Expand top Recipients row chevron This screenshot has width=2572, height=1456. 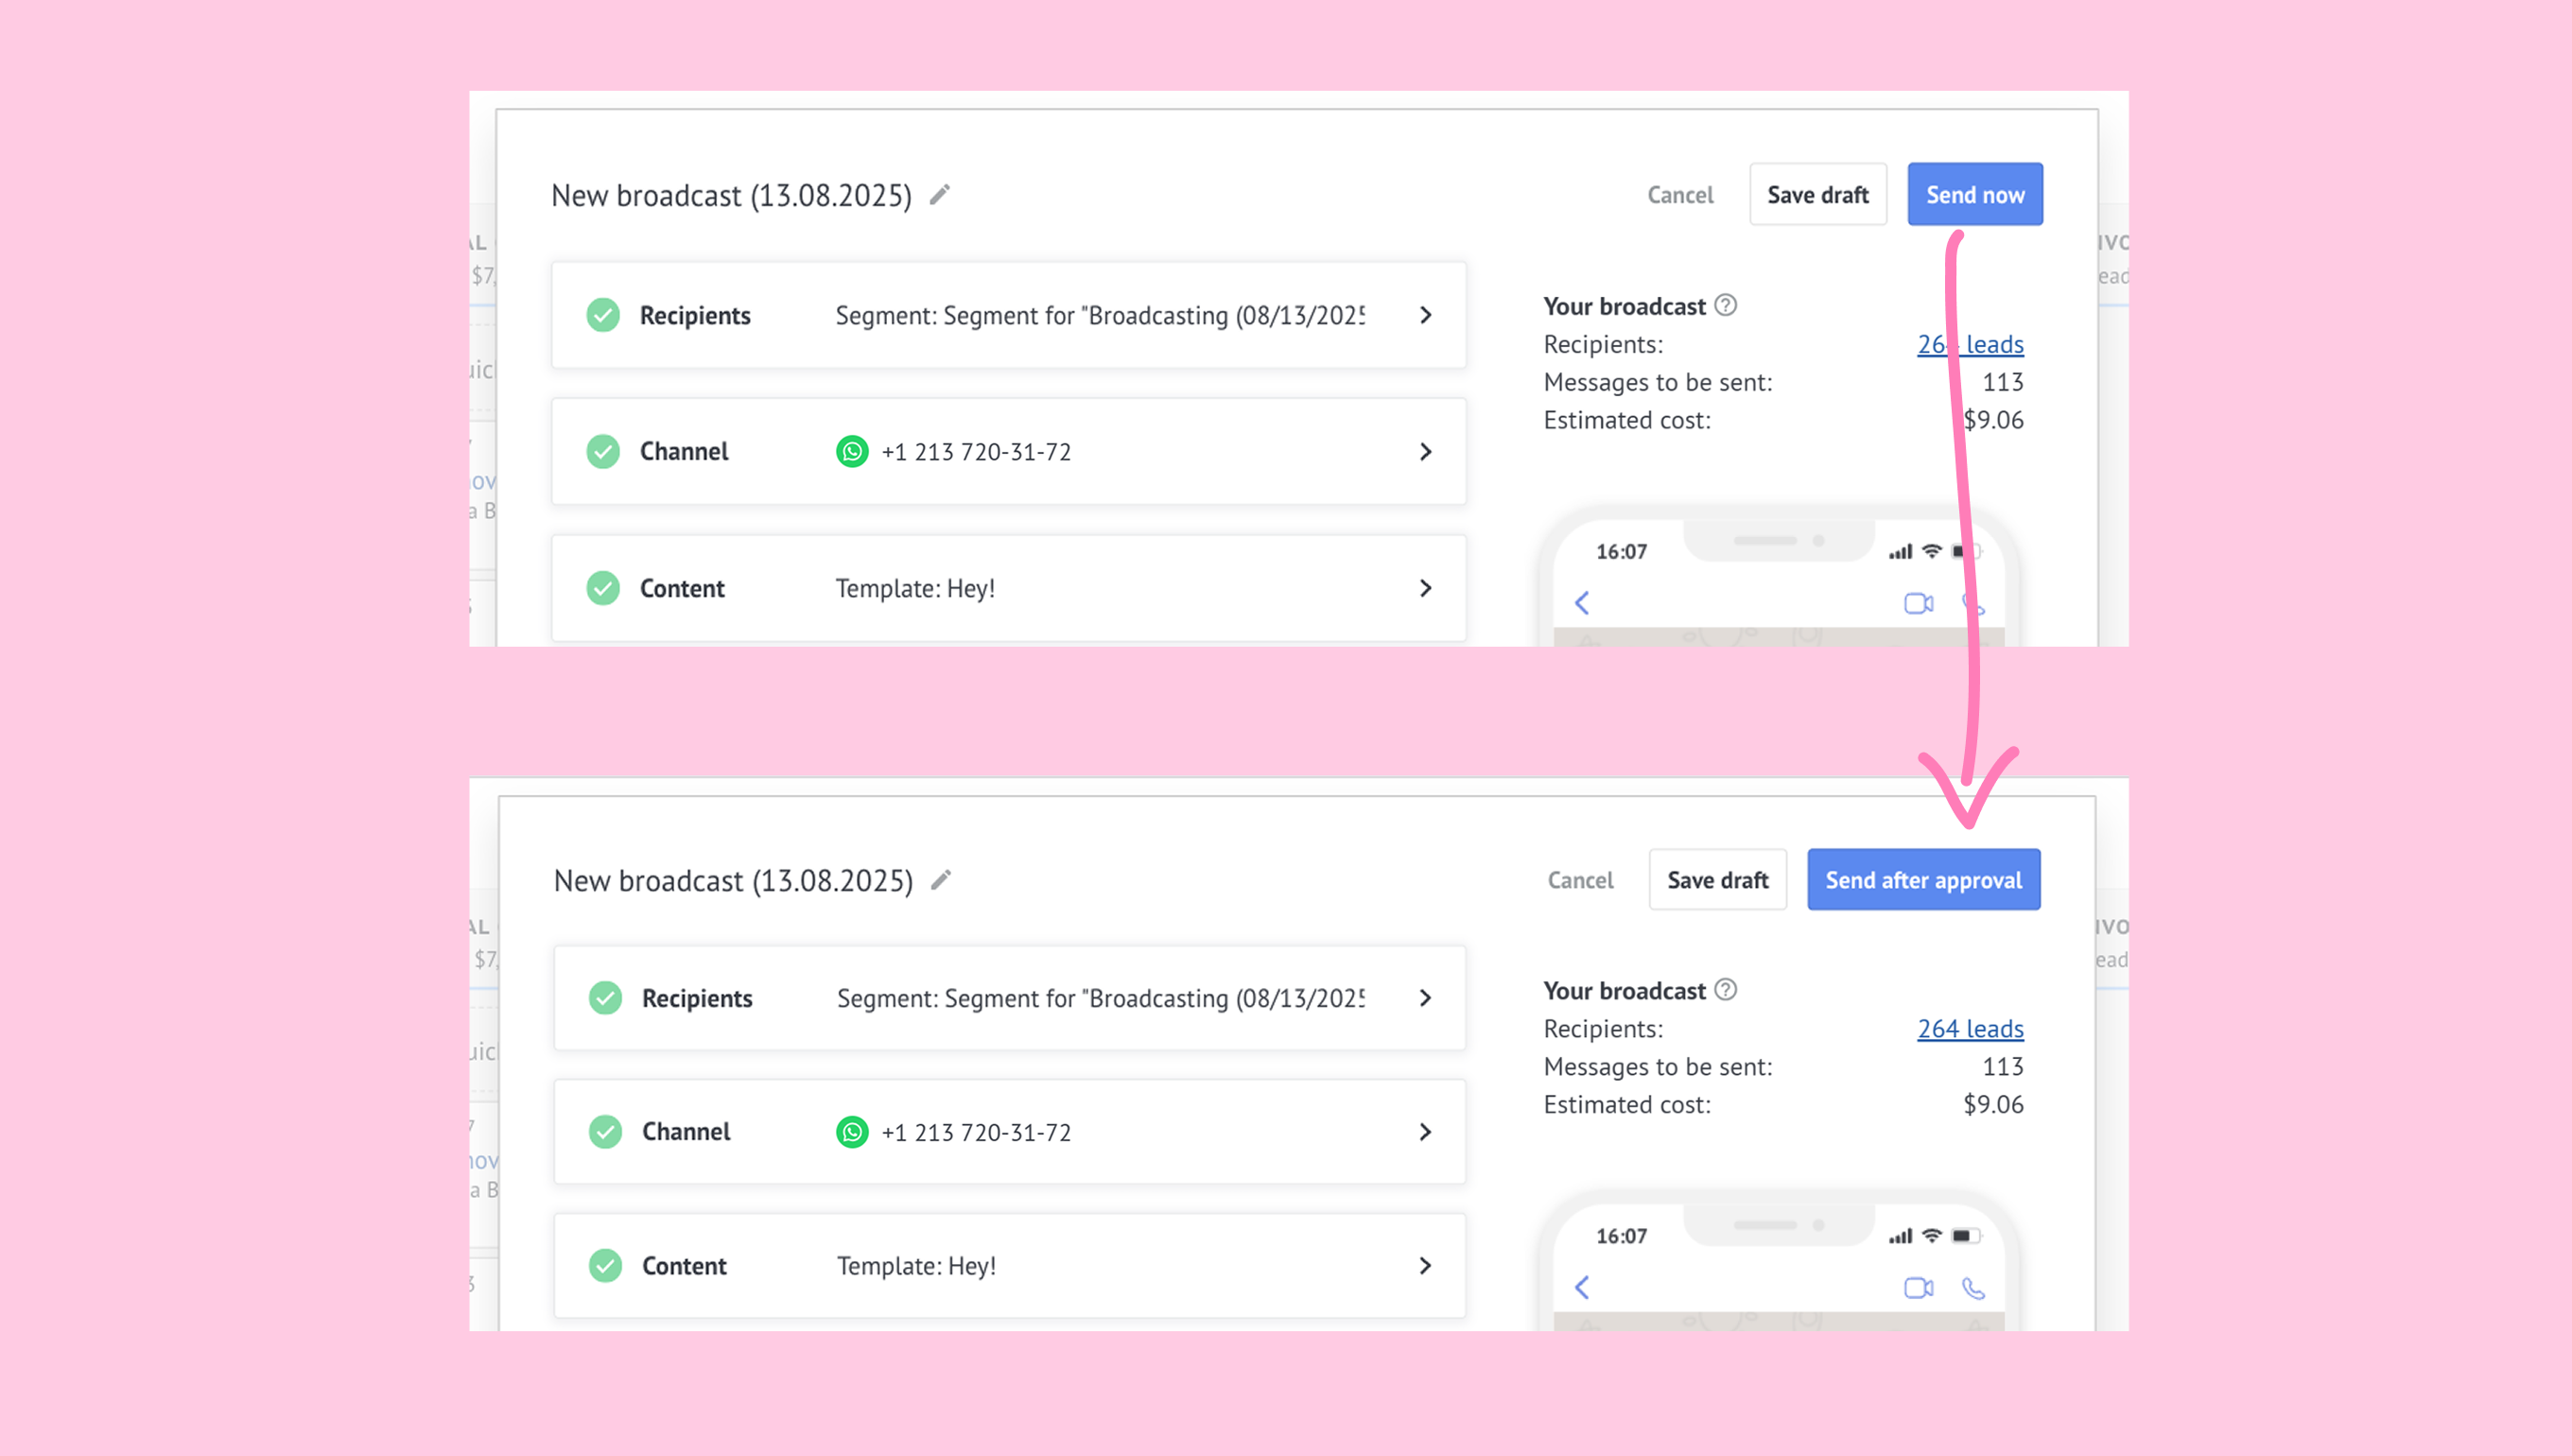(x=1426, y=315)
